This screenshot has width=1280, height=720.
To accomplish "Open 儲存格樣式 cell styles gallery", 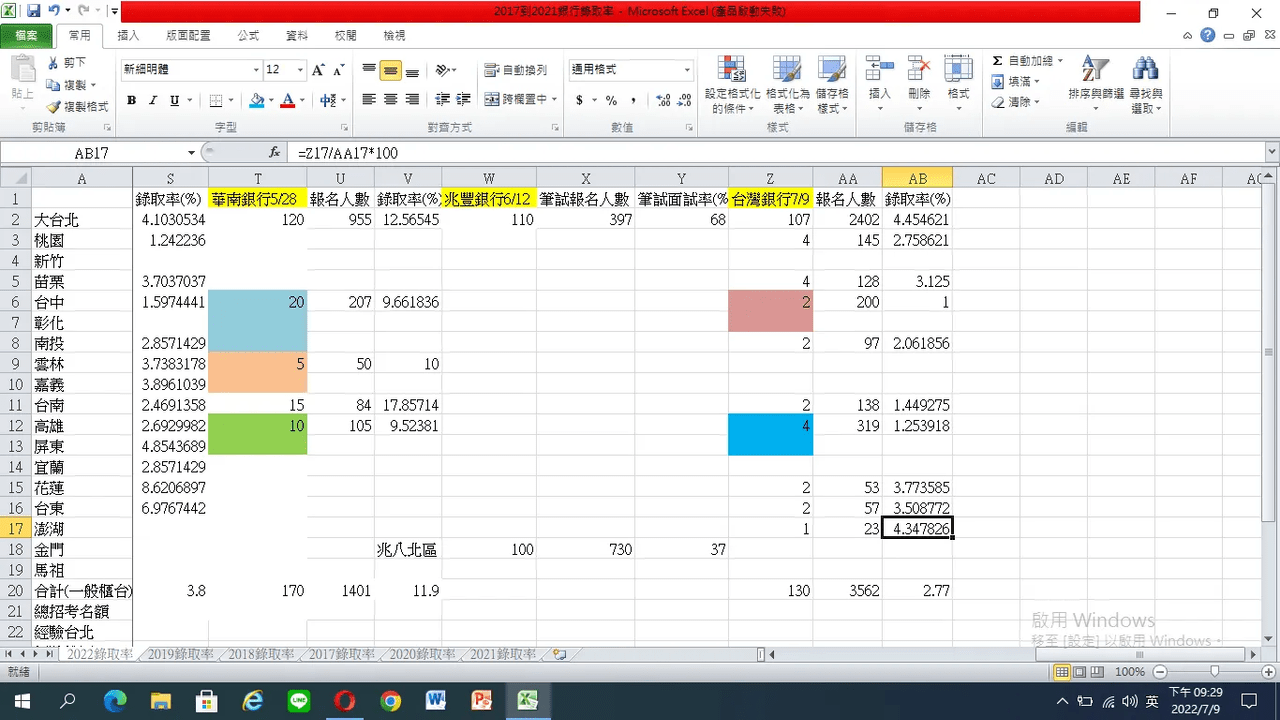I will click(x=832, y=85).
